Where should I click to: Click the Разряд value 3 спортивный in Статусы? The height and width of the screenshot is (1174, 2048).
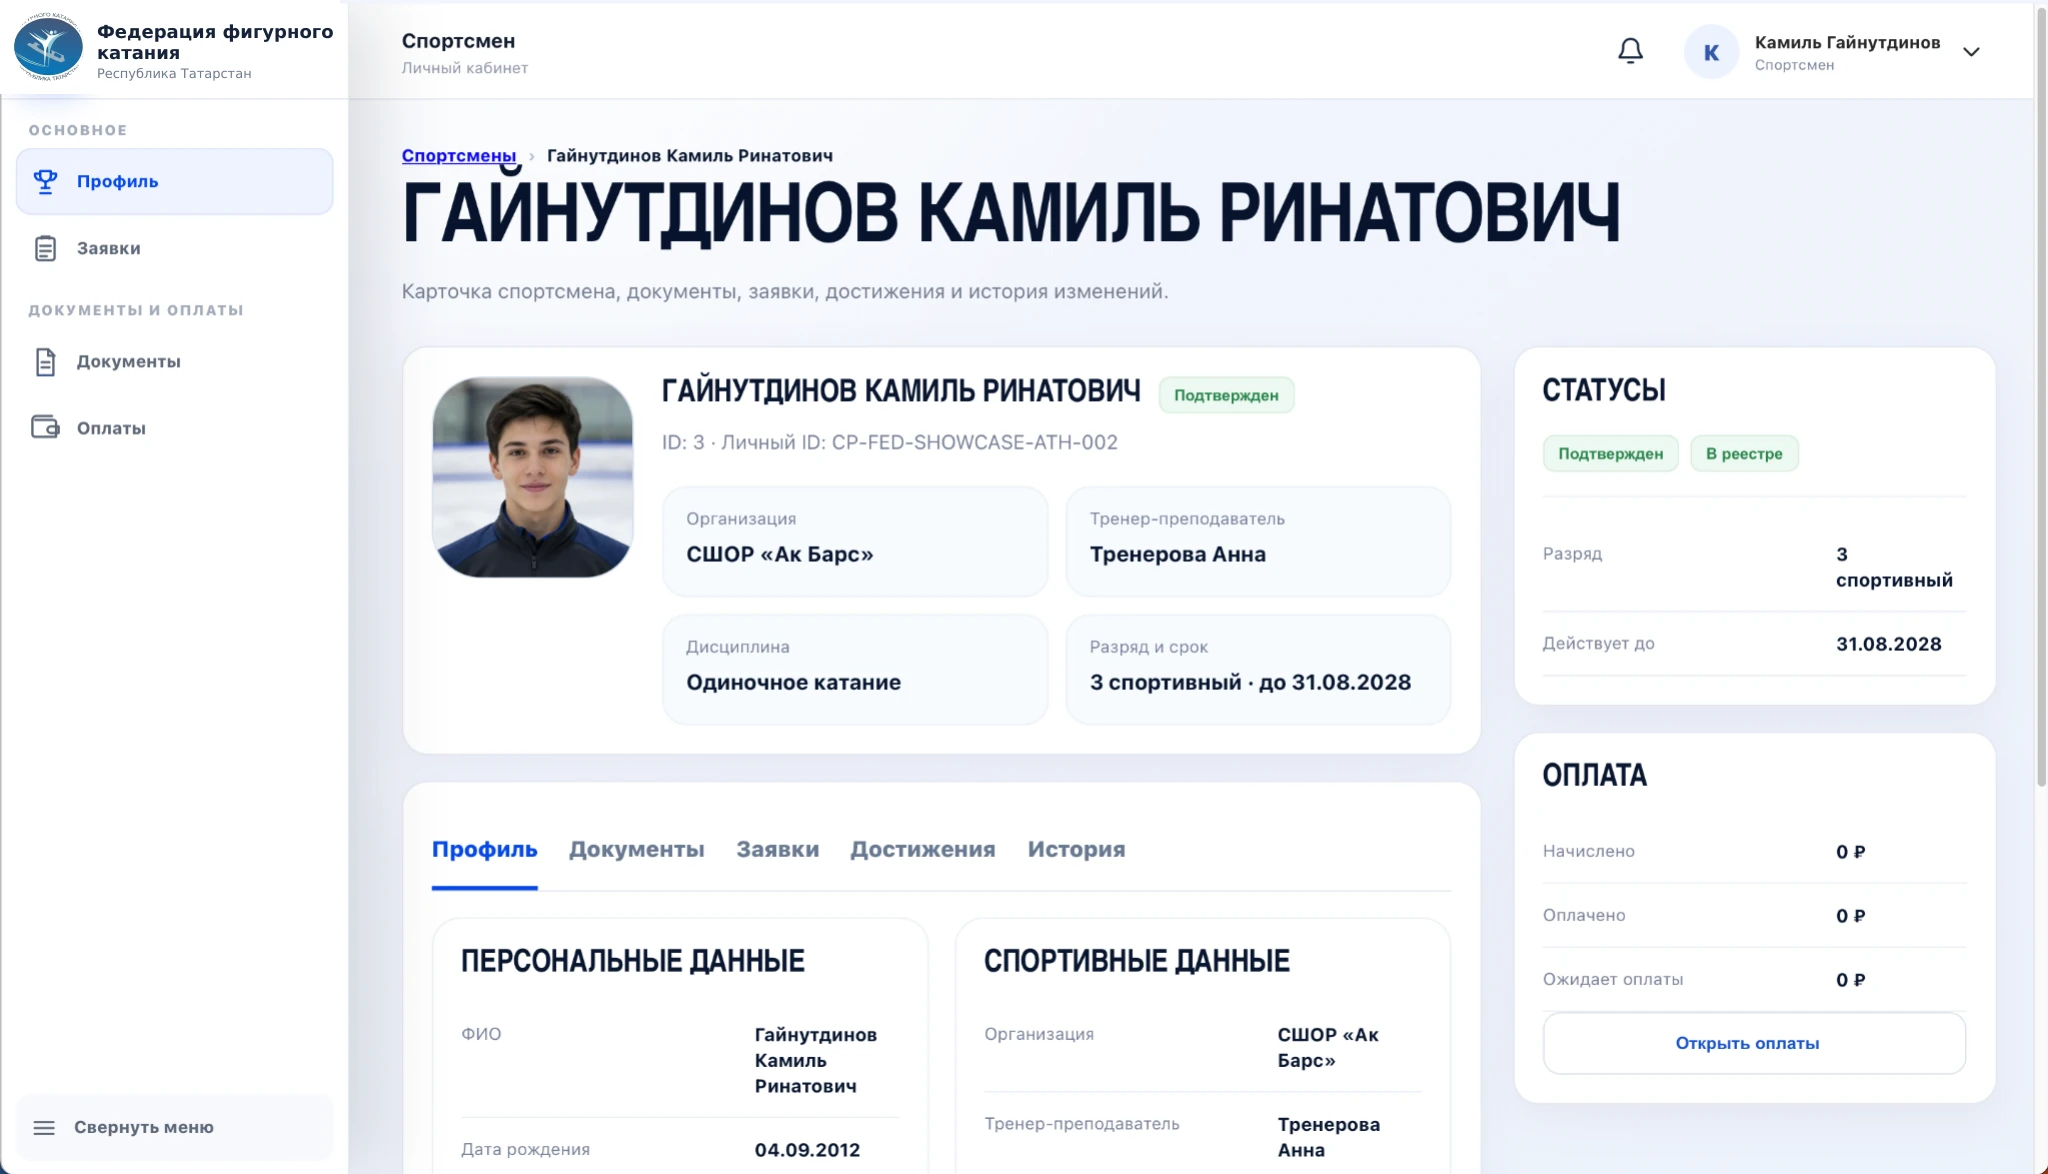1894,567
